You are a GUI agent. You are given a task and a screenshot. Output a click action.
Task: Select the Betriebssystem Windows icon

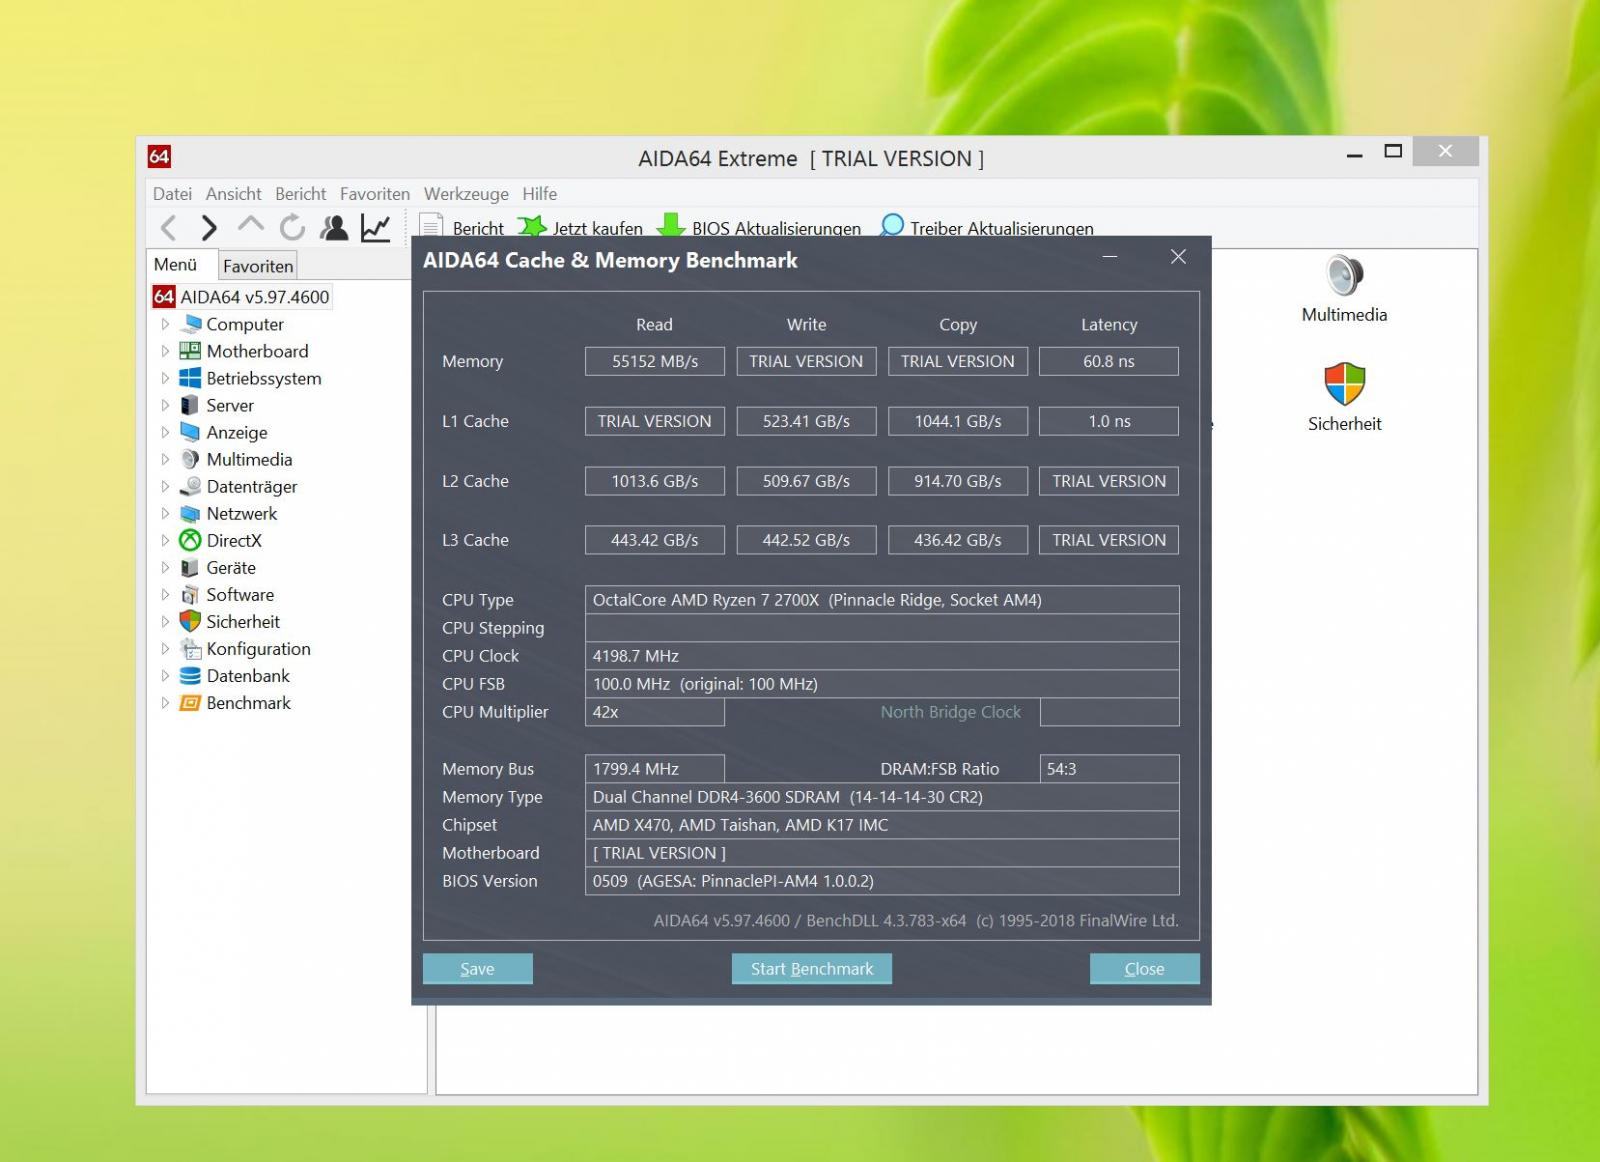(190, 378)
